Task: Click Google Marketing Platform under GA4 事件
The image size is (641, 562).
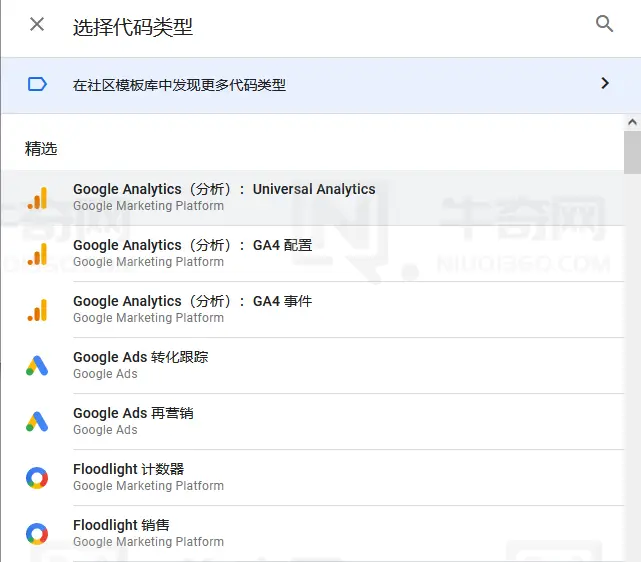Action: pos(148,318)
